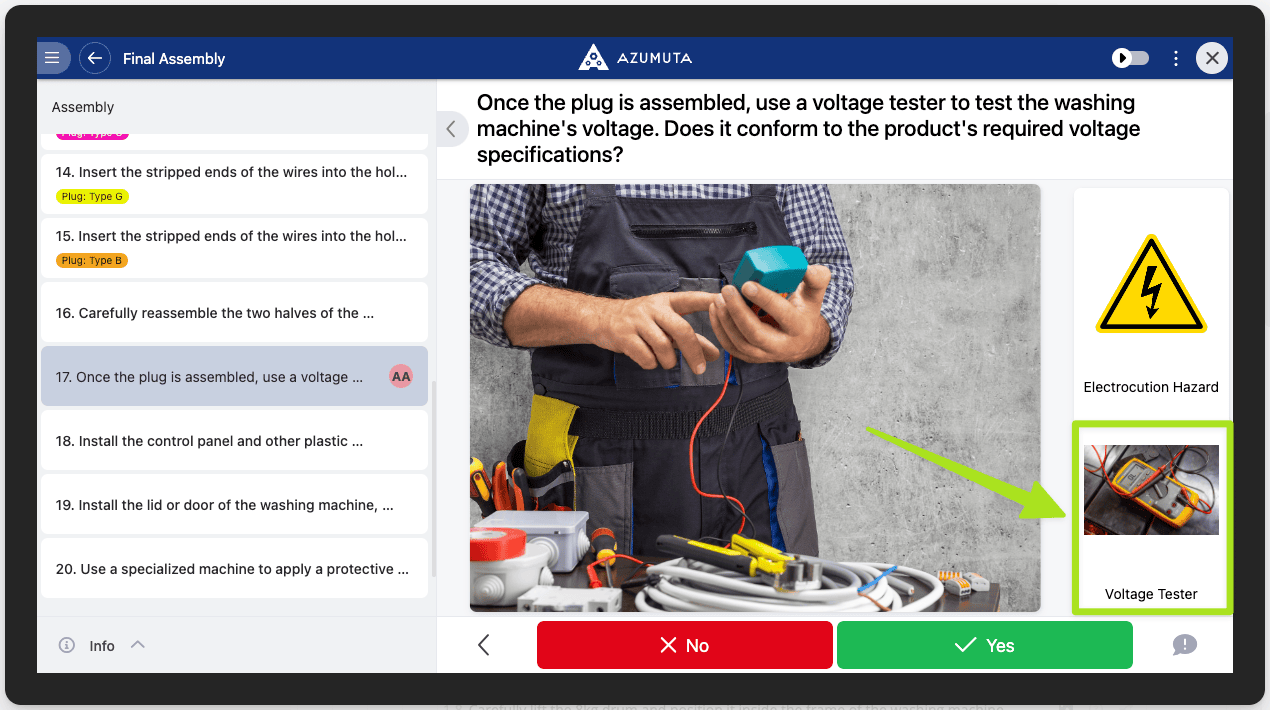Close the work instruction with X icon

(1212, 58)
